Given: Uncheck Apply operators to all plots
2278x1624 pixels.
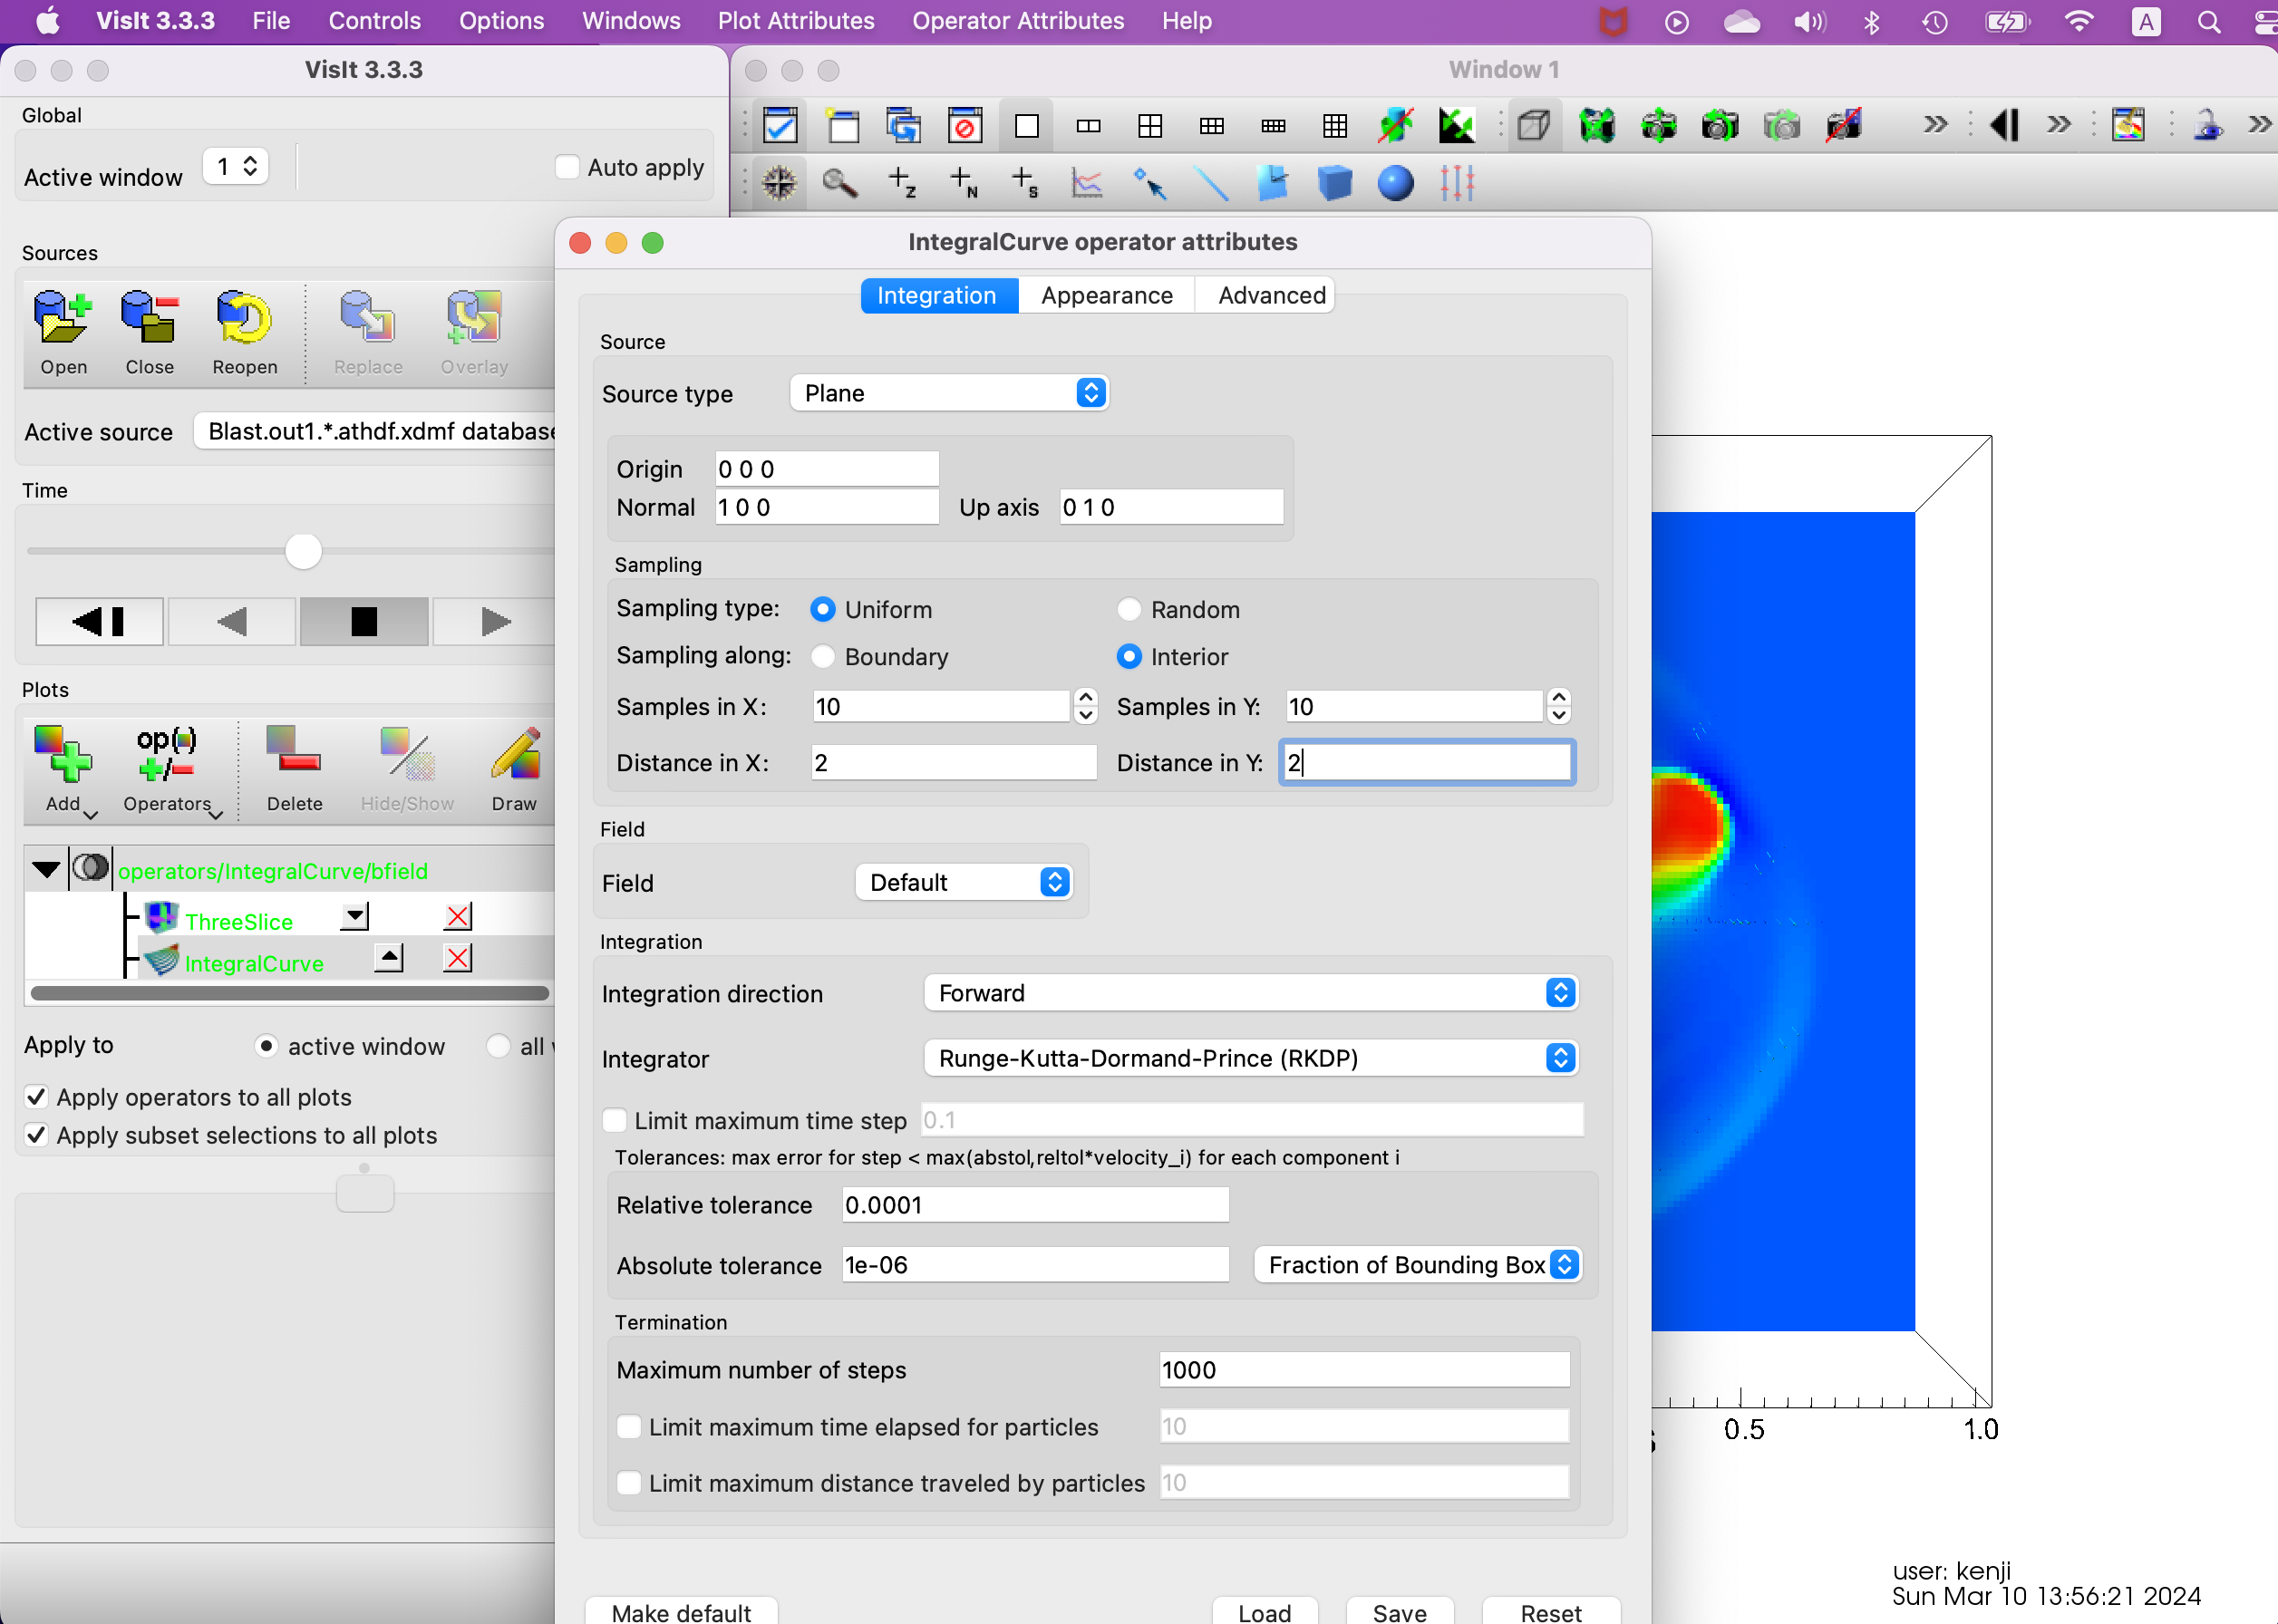Looking at the screenshot, I should 36,1097.
